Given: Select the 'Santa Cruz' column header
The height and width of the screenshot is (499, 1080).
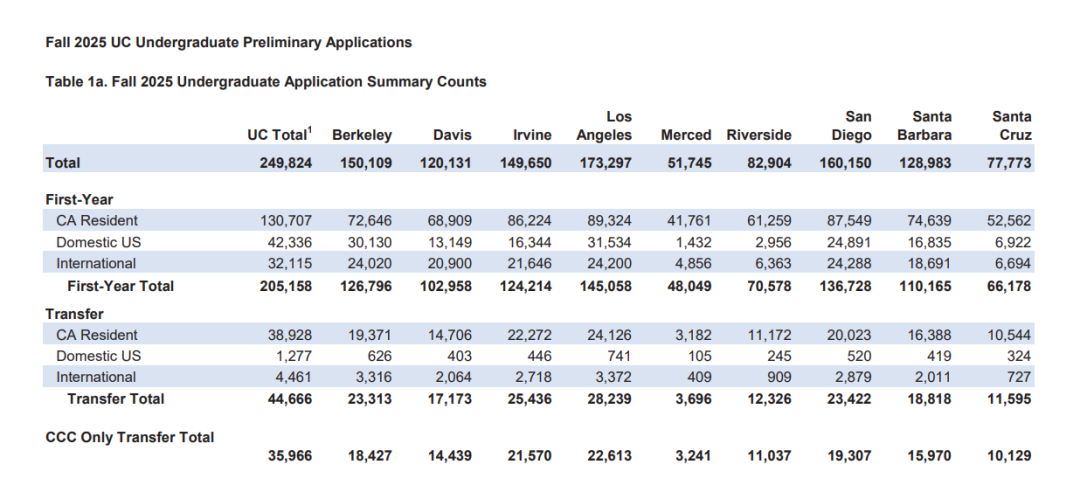Looking at the screenshot, I should [x=1012, y=126].
